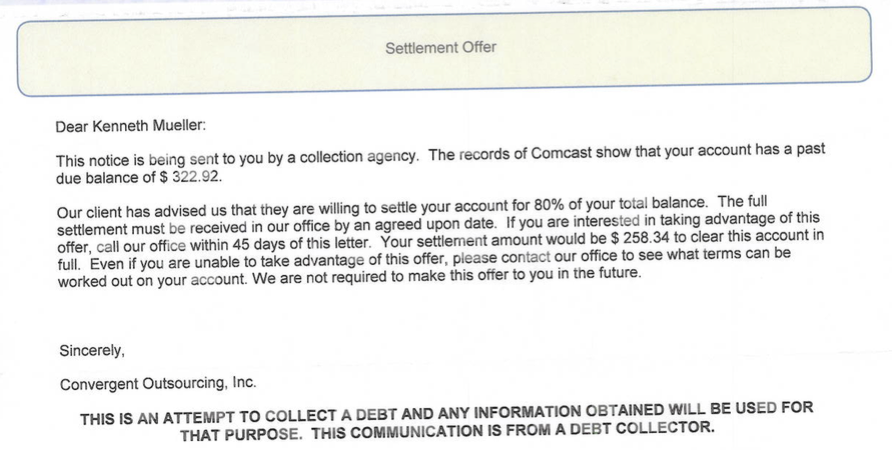Click the greeting 'Dear Kenneth Mueller'
This screenshot has height=450, width=892.
tap(131, 126)
